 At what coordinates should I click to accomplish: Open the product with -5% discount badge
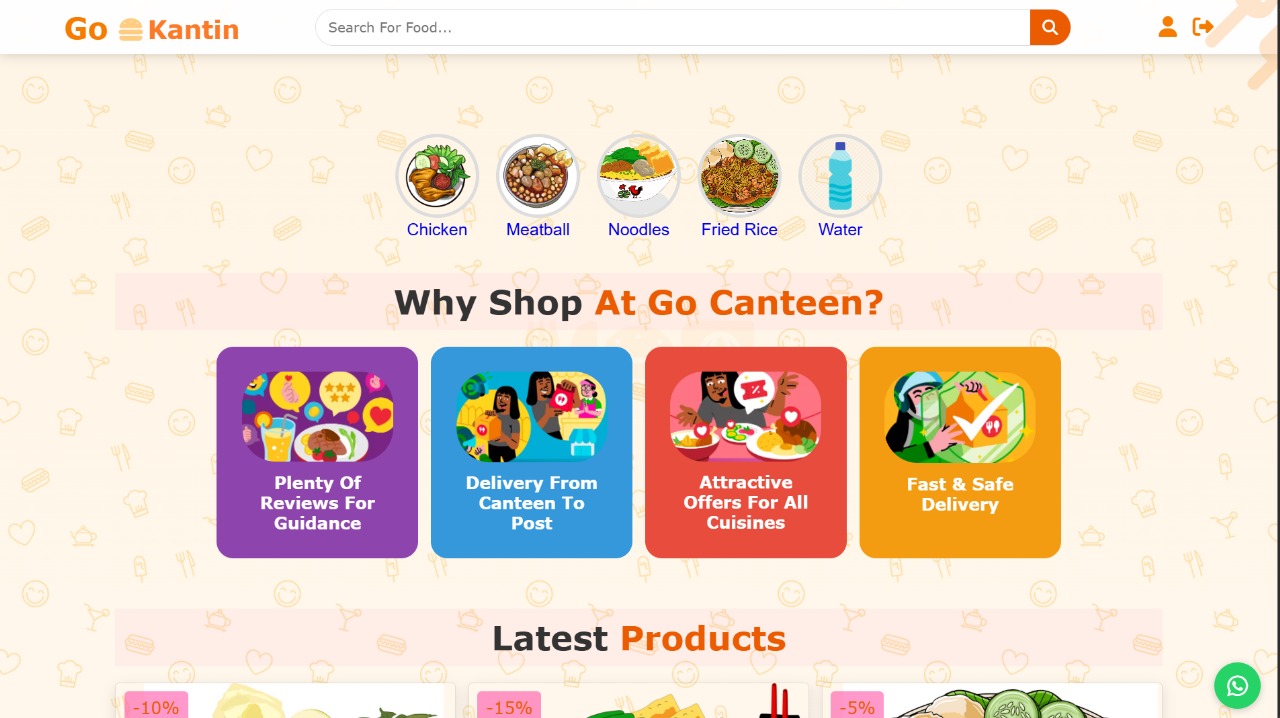coord(992,701)
